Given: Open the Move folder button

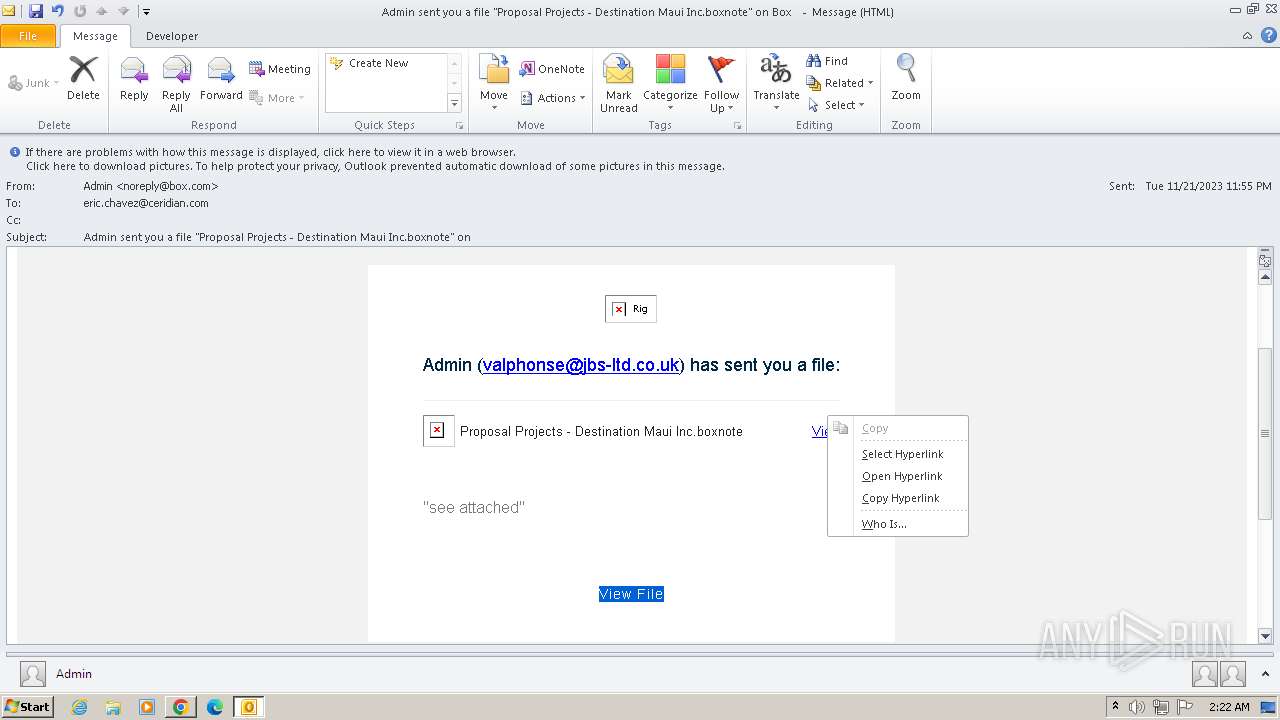Looking at the screenshot, I should coord(494,83).
